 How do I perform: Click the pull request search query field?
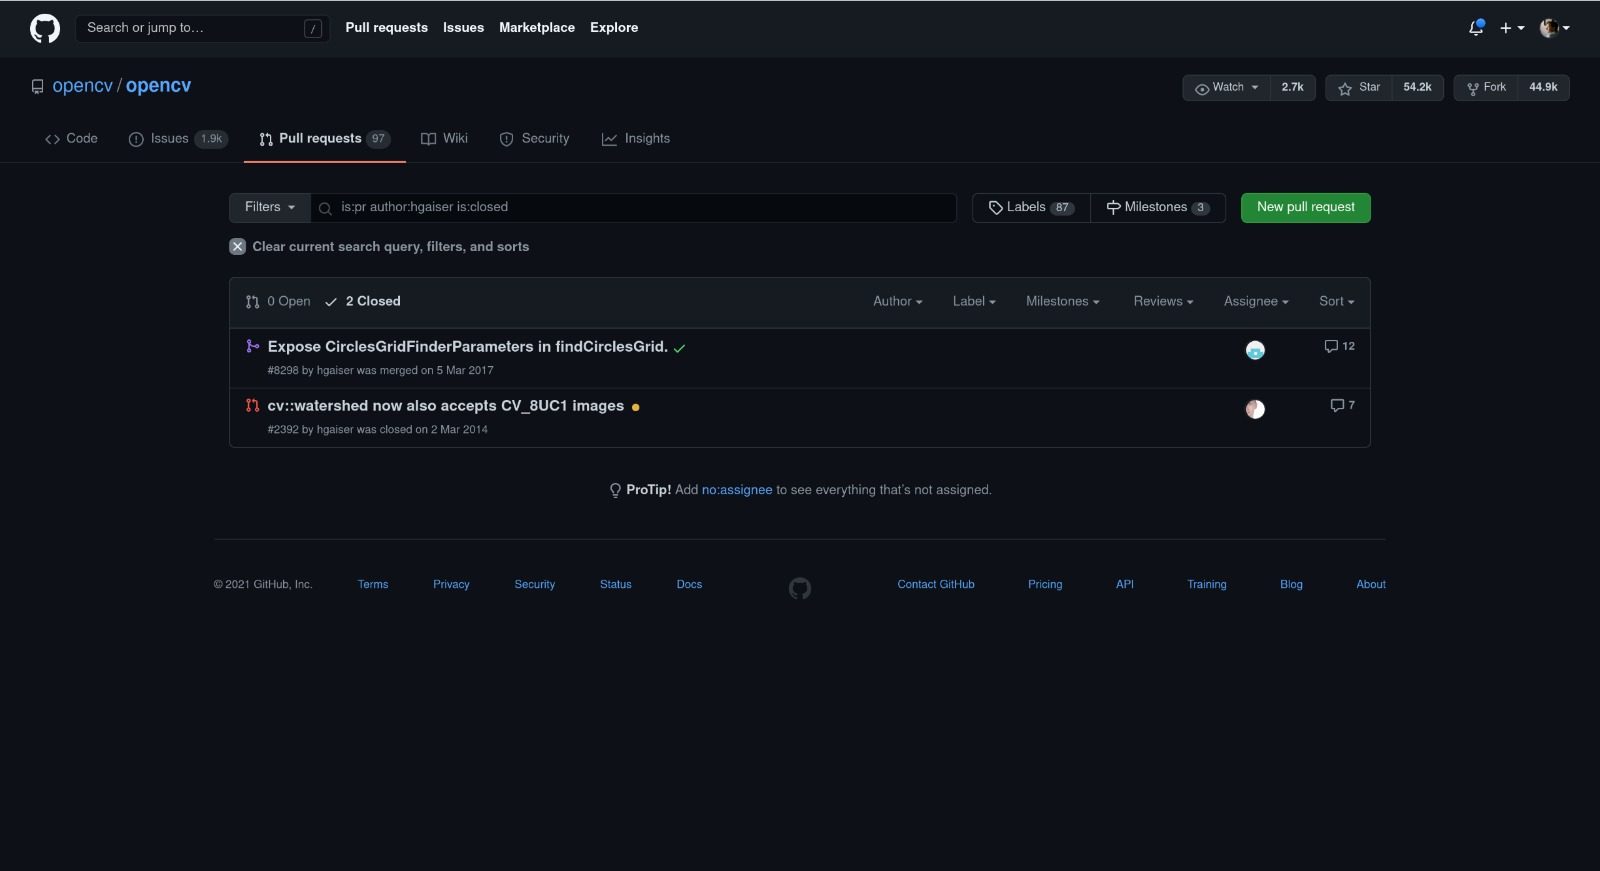click(633, 207)
